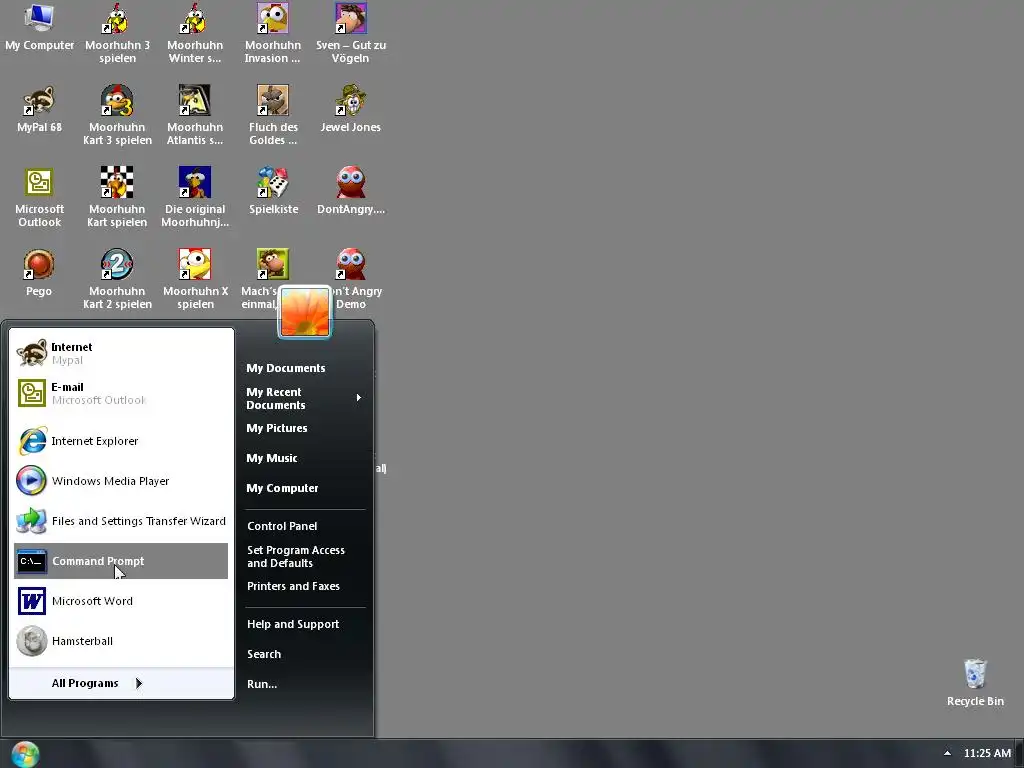Open Internet Mypal from Start menu

click(x=121, y=353)
